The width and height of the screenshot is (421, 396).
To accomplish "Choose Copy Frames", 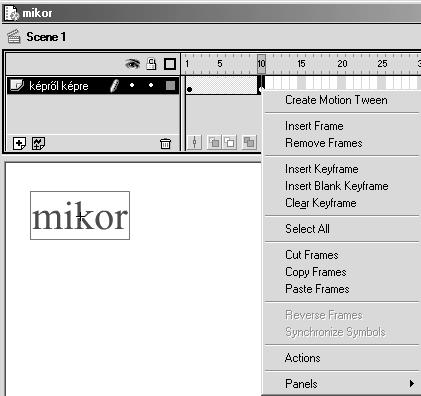I will pyautogui.click(x=316, y=272).
